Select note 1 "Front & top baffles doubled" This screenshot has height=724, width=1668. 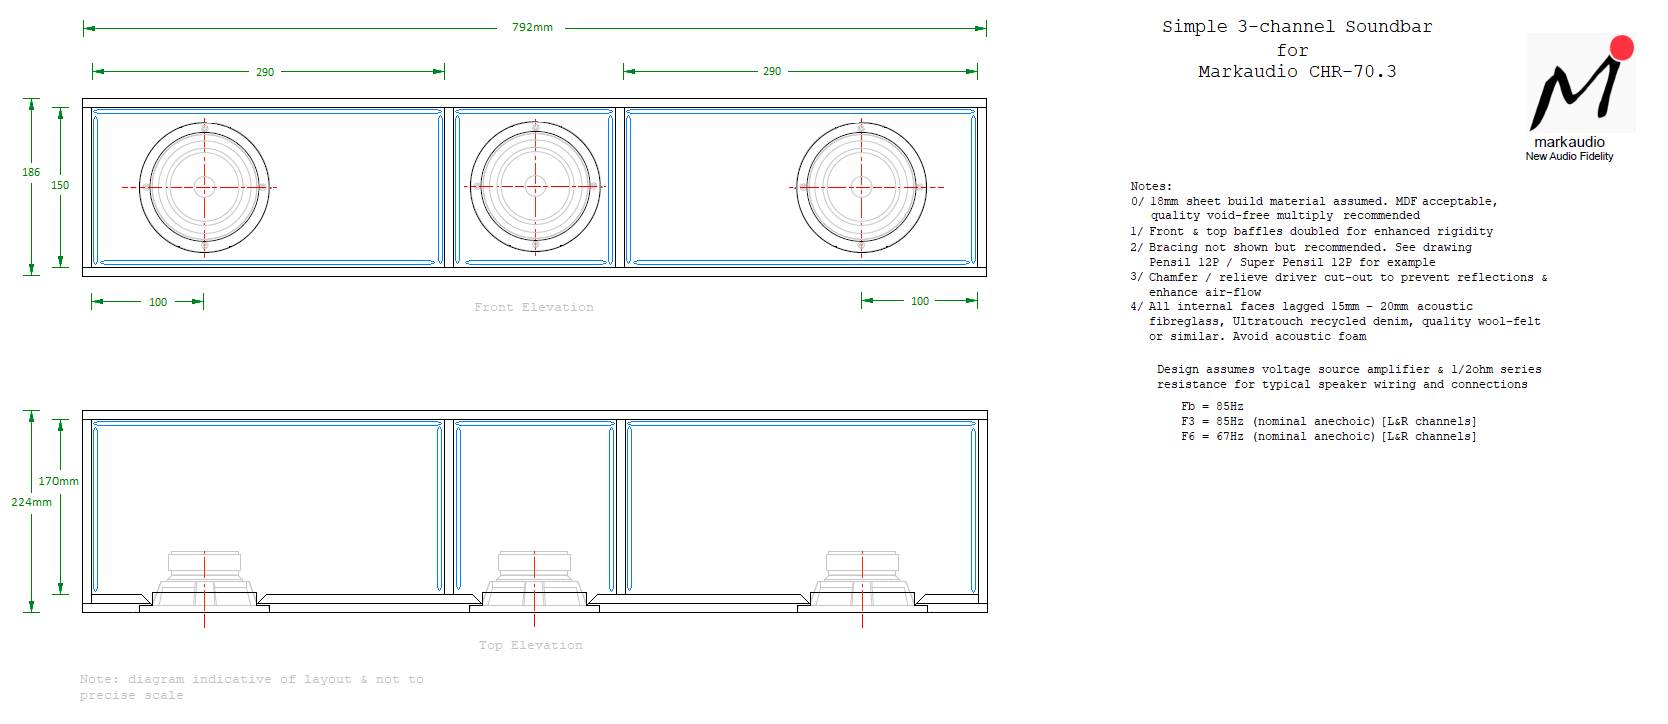pyautogui.click(x=1312, y=231)
